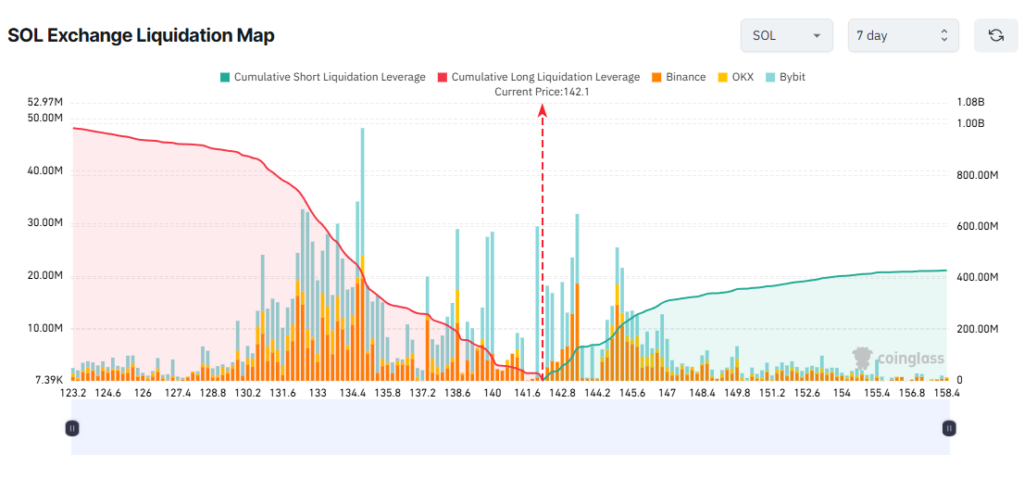Click the left range slider handle
This screenshot has height=479, width=1024.
click(72, 428)
